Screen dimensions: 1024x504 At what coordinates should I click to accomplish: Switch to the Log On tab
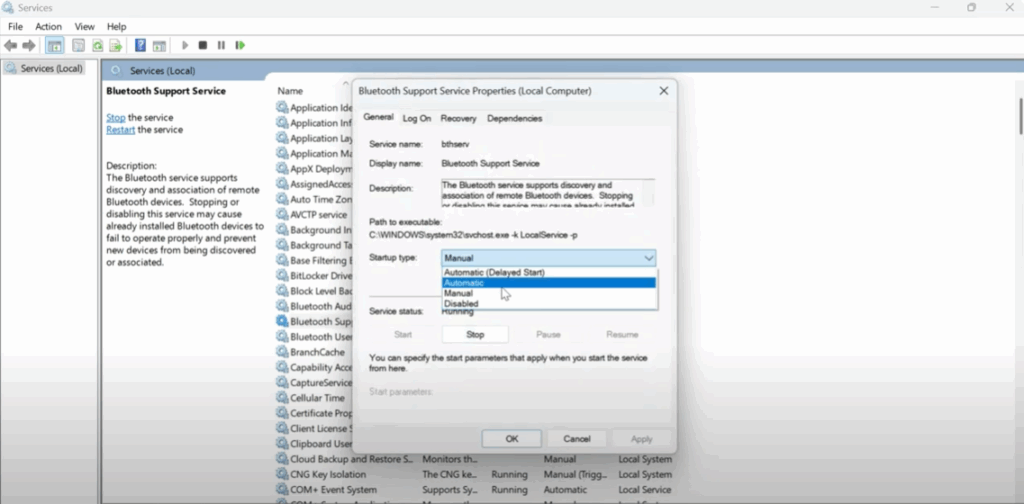[417, 118]
